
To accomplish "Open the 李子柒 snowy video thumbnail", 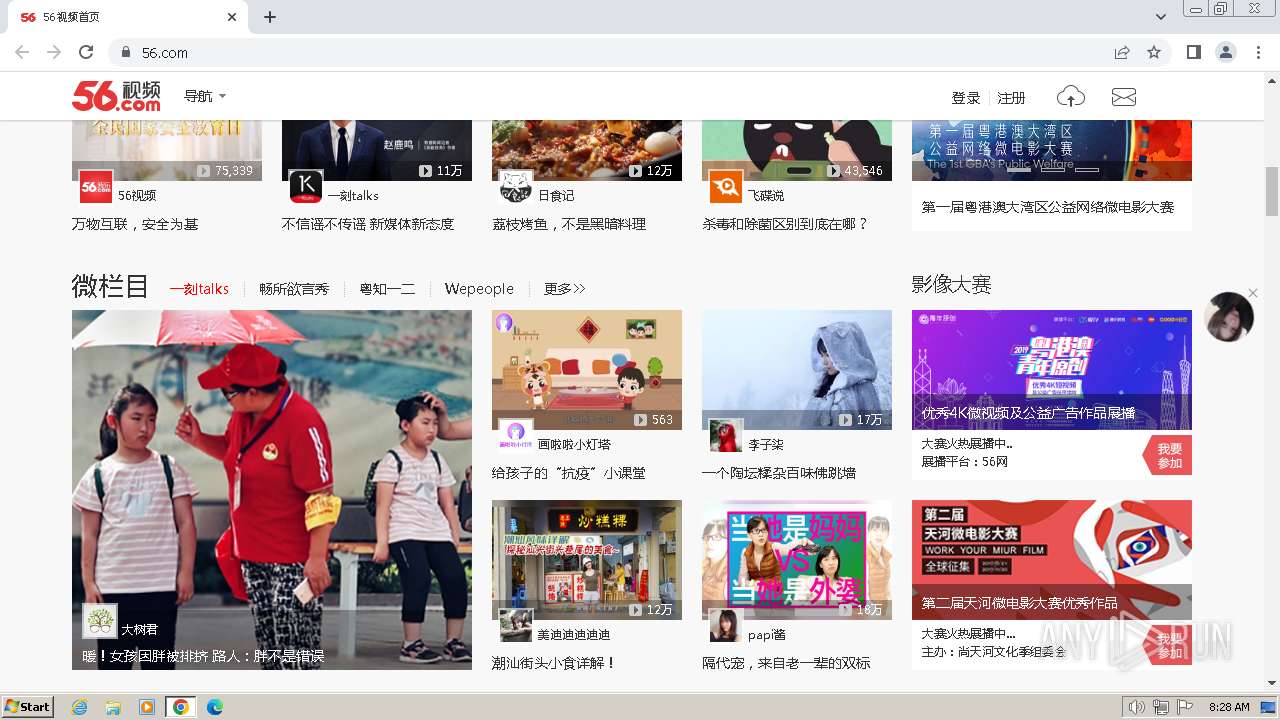I will [x=797, y=370].
